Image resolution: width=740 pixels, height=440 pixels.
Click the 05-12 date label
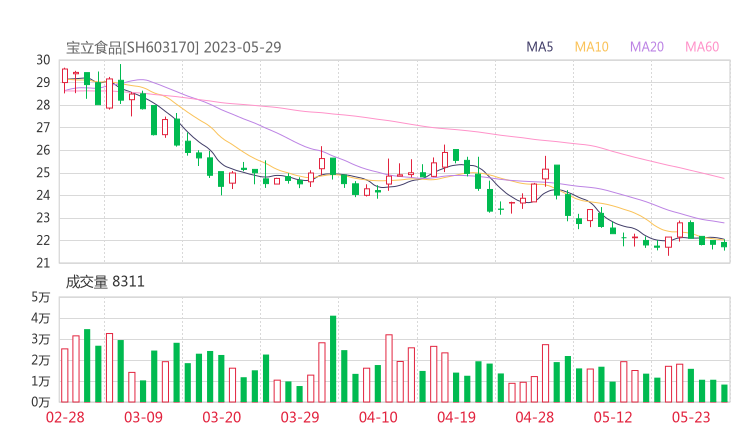click(x=613, y=417)
